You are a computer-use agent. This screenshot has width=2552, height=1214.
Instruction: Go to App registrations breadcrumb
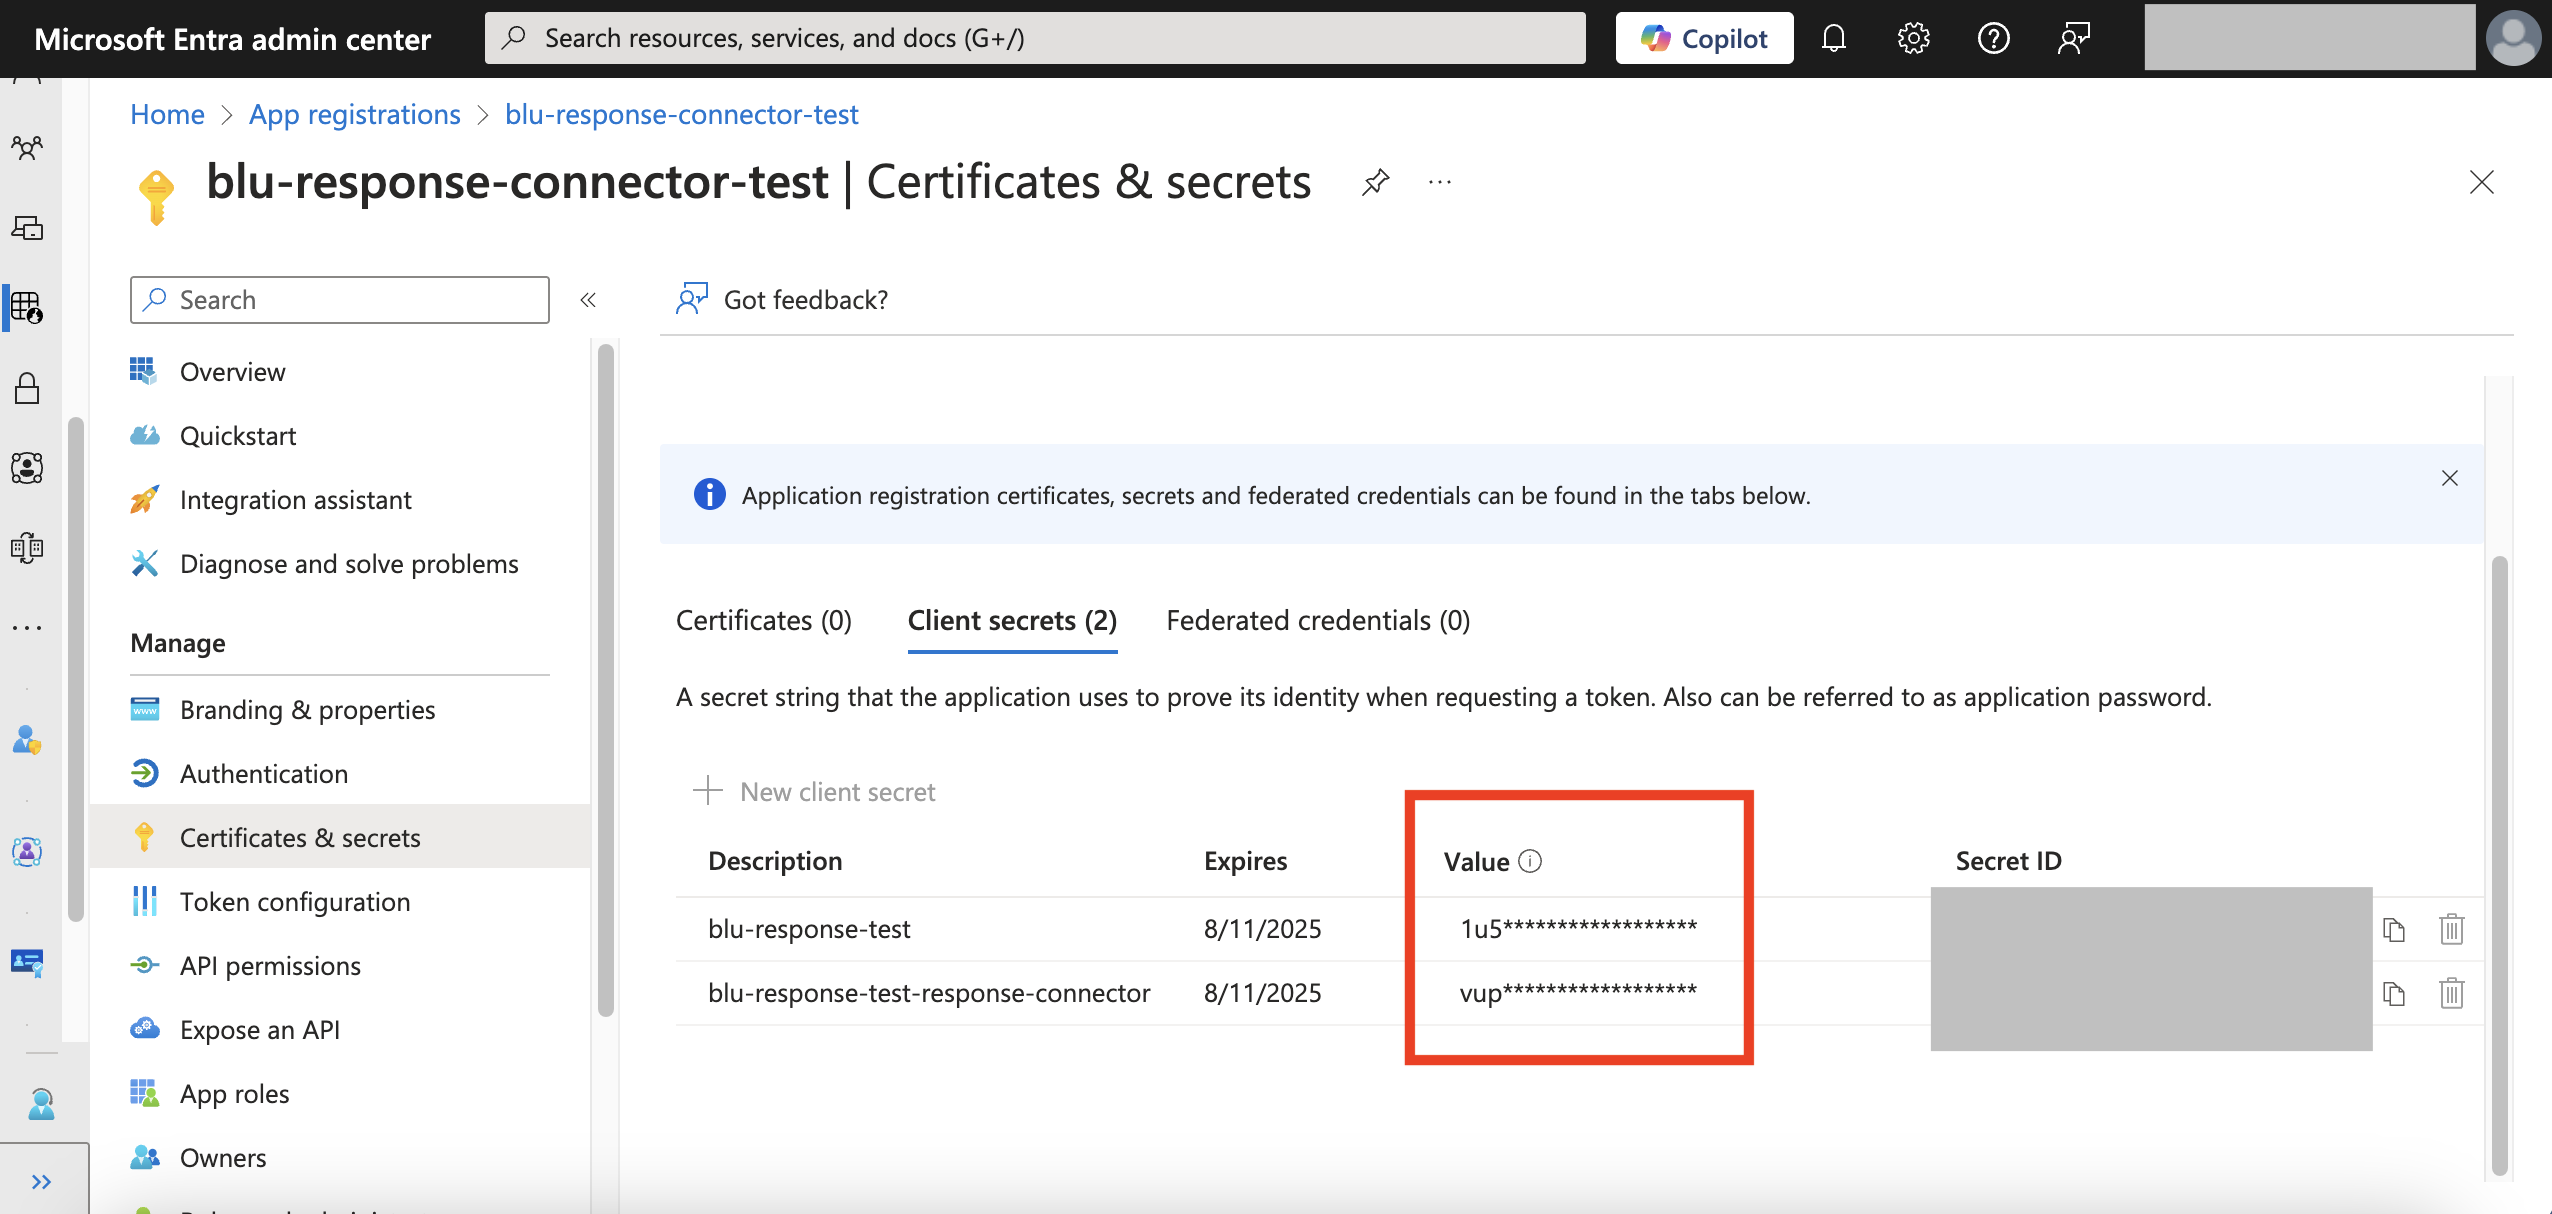[x=355, y=114]
